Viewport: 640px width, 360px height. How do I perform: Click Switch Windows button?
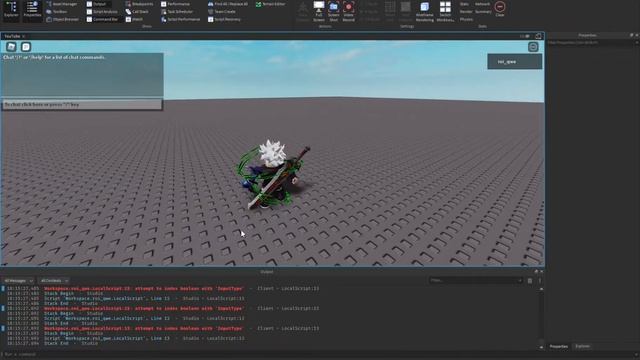[x=445, y=11]
